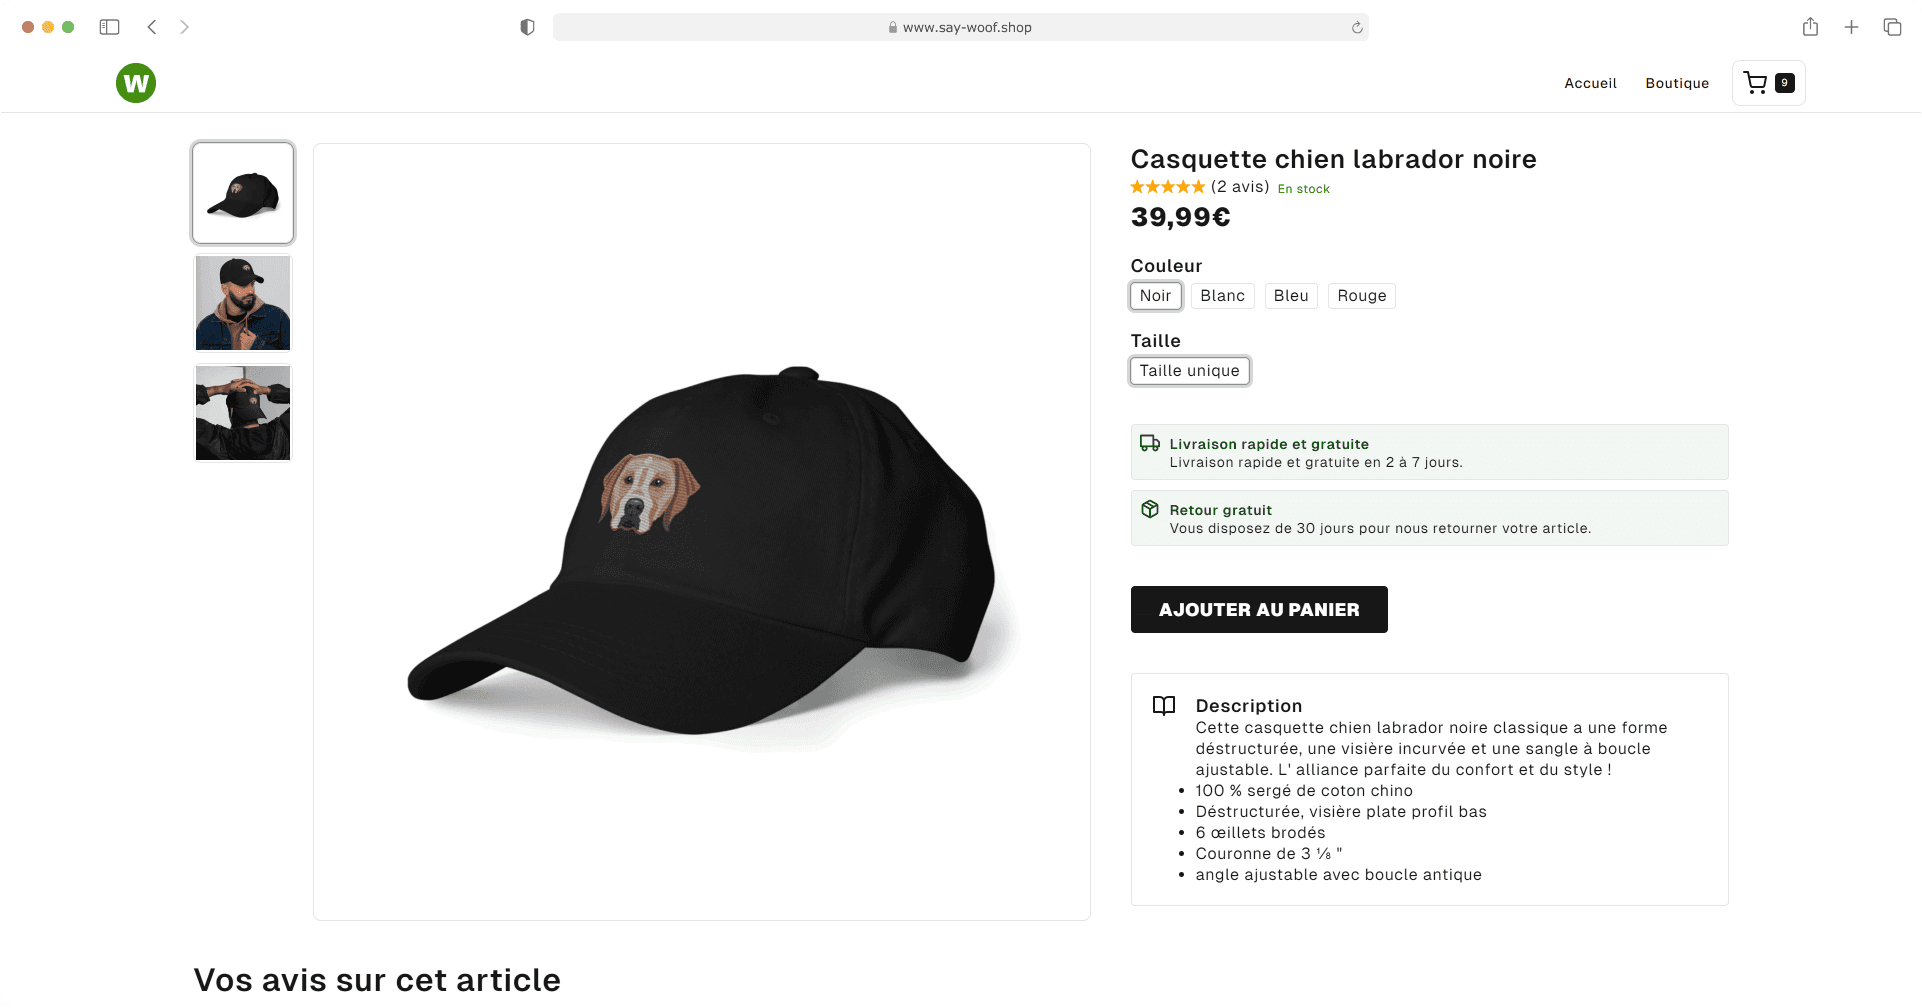1922x1008 pixels.
Task: Reload the page with refresh icon
Action: click(1357, 27)
